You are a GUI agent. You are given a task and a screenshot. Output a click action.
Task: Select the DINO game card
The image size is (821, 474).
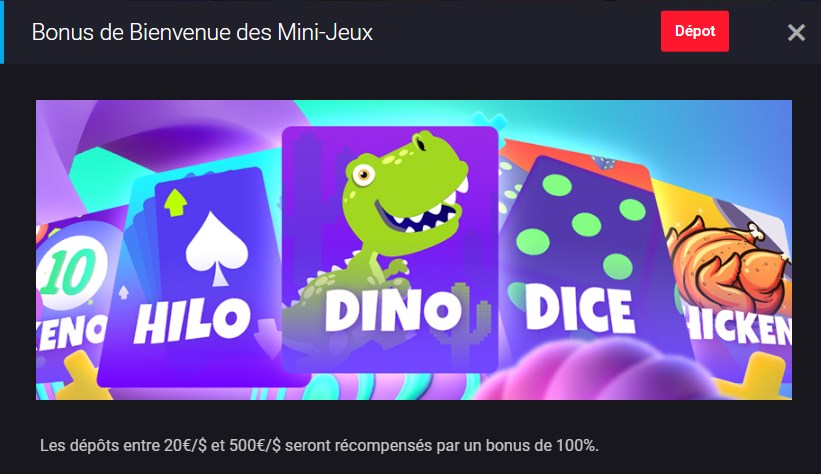pyautogui.click(x=390, y=249)
